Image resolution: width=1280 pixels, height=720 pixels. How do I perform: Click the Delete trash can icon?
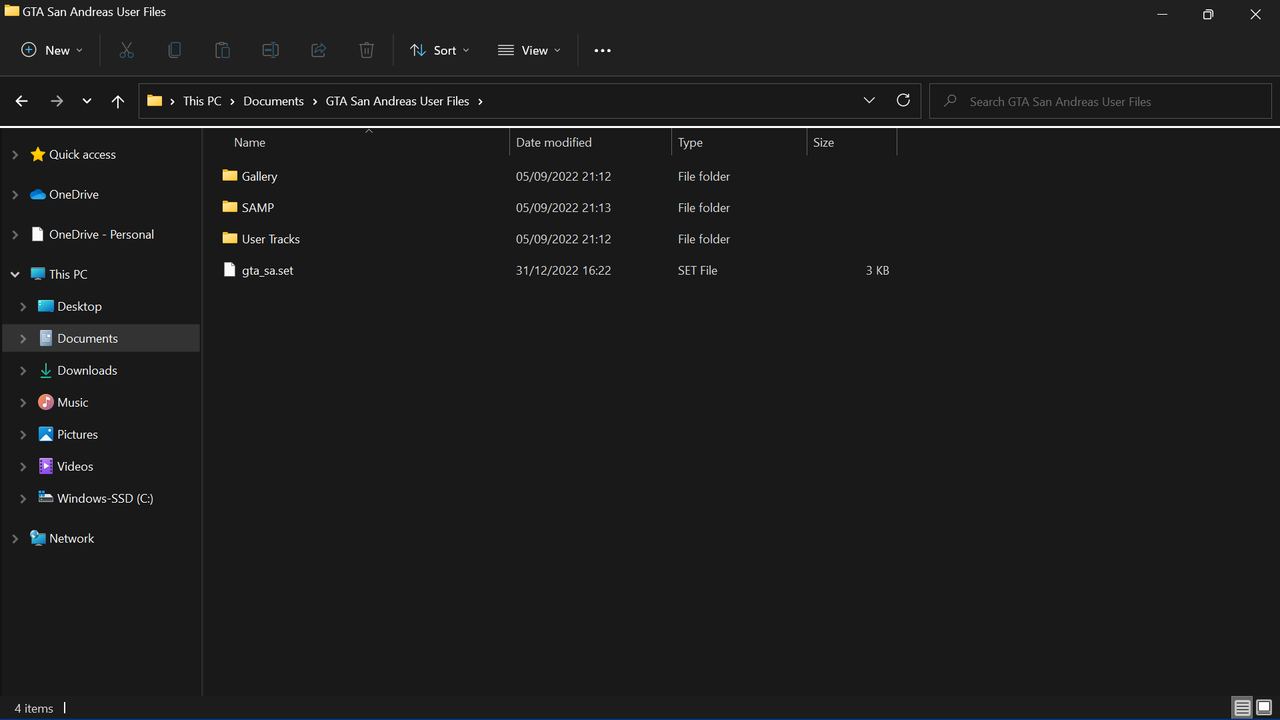coord(366,50)
